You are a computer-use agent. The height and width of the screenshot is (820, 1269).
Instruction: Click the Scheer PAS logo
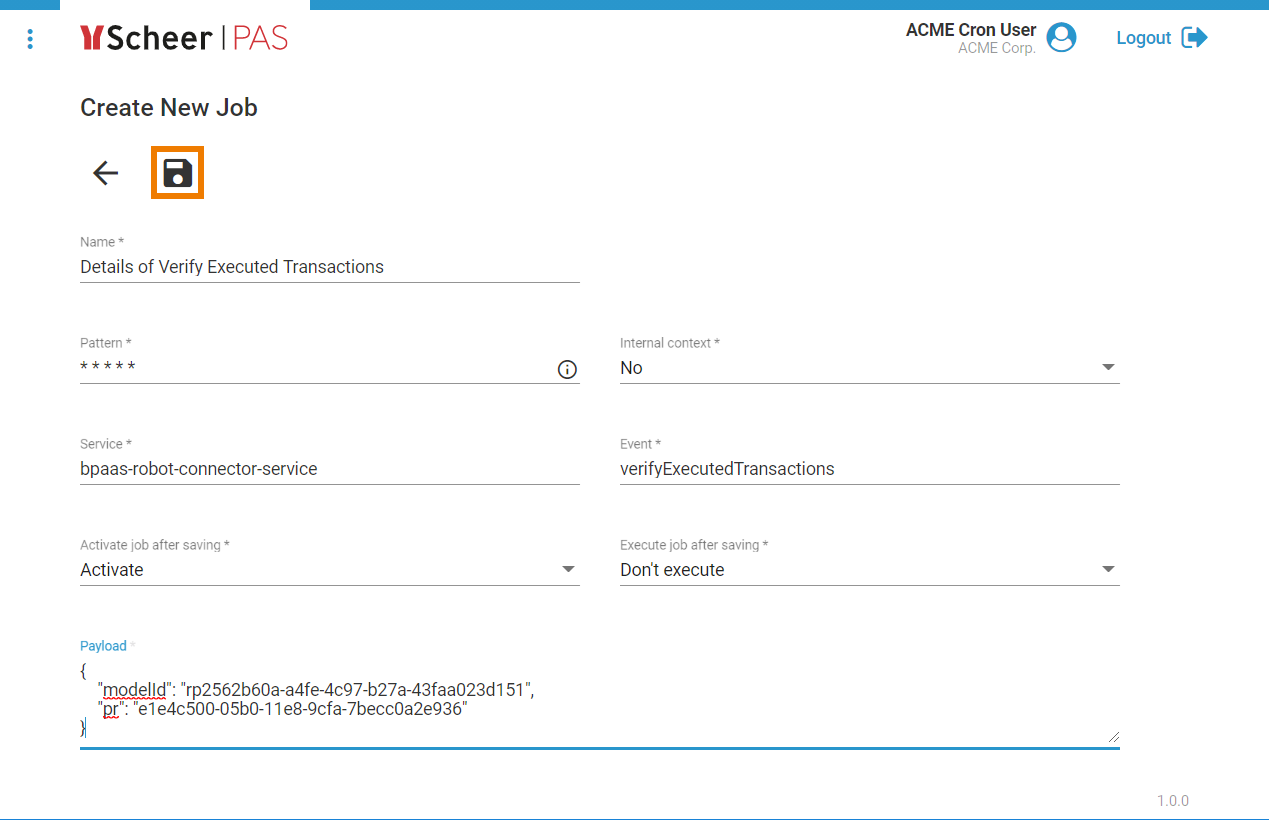(184, 38)
